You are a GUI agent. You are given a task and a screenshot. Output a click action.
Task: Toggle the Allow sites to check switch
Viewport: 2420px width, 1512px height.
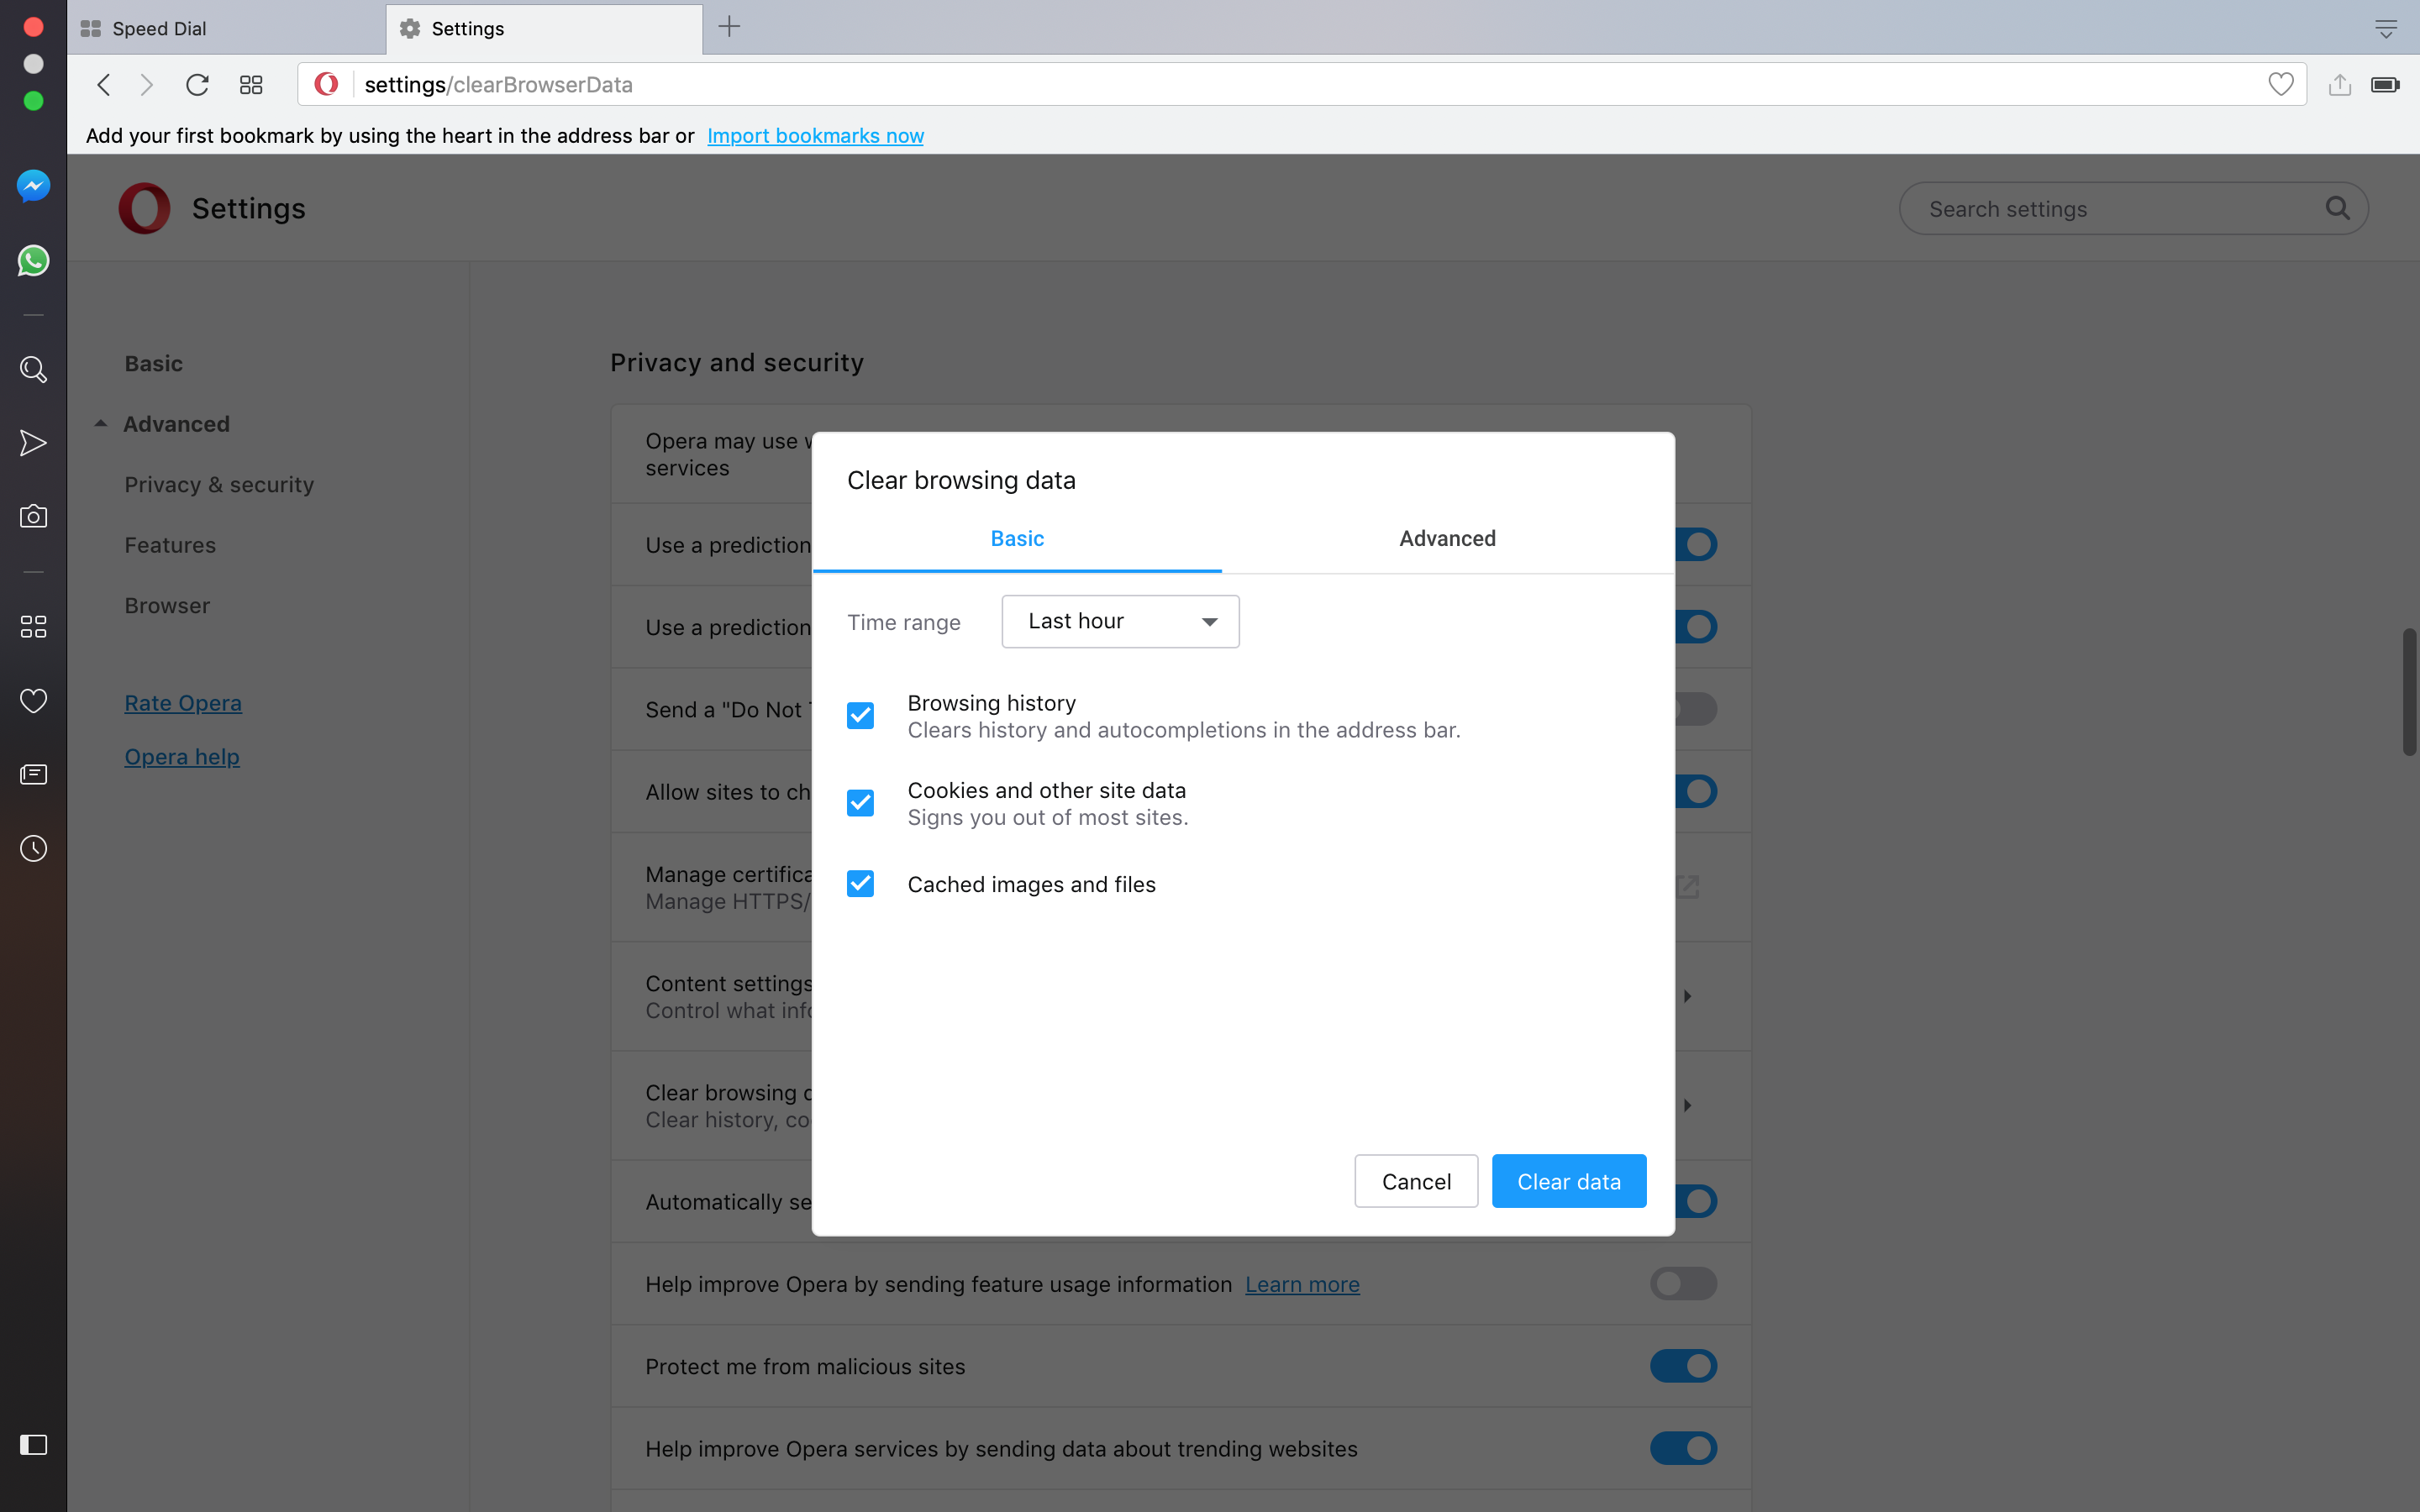click(1696, 791)
